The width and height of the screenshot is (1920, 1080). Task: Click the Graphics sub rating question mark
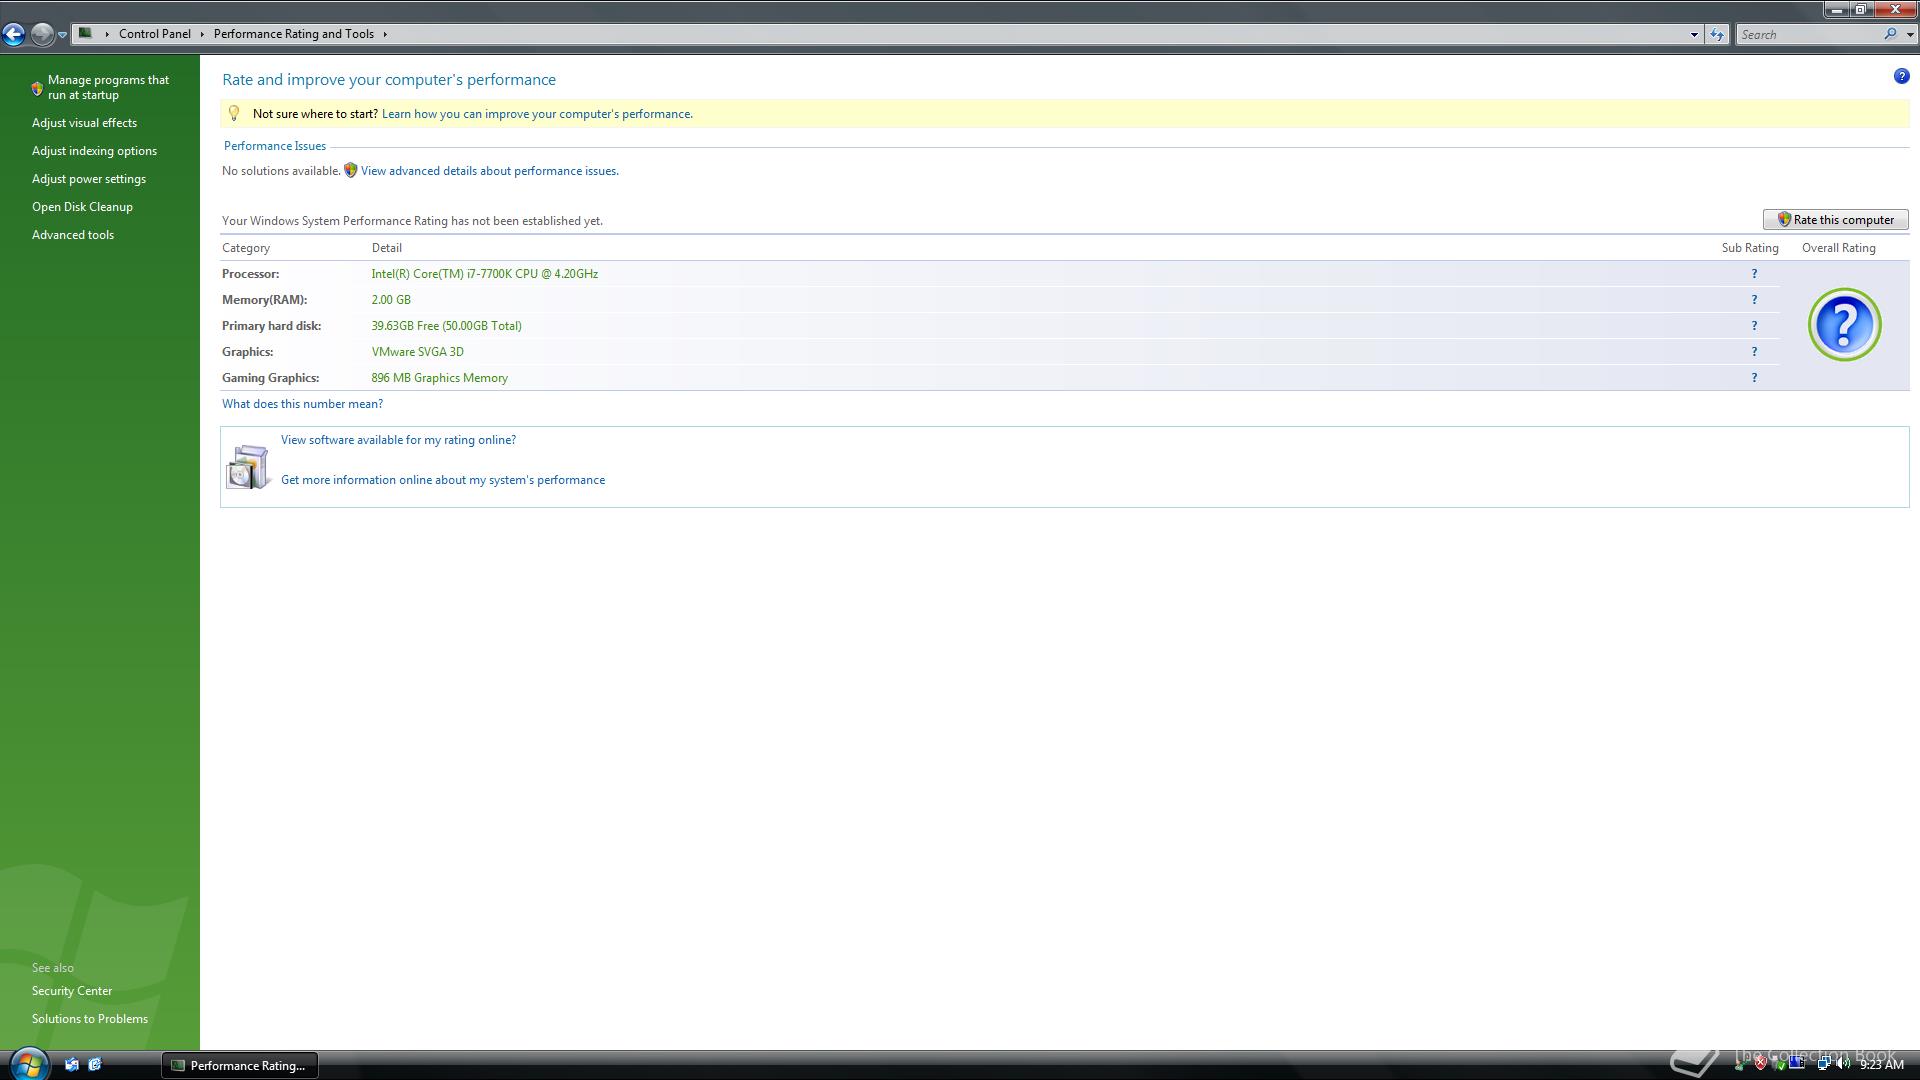pos(1754,352)
